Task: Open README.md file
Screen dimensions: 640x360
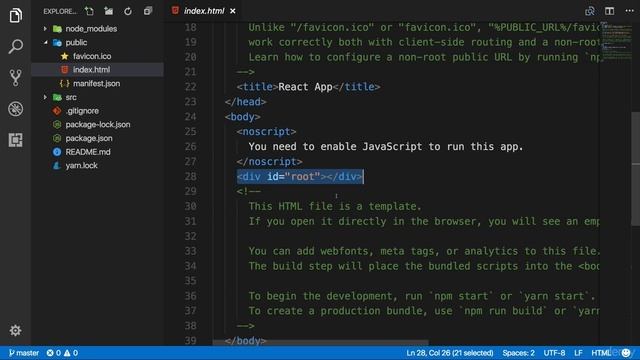Action: (88, 152)
